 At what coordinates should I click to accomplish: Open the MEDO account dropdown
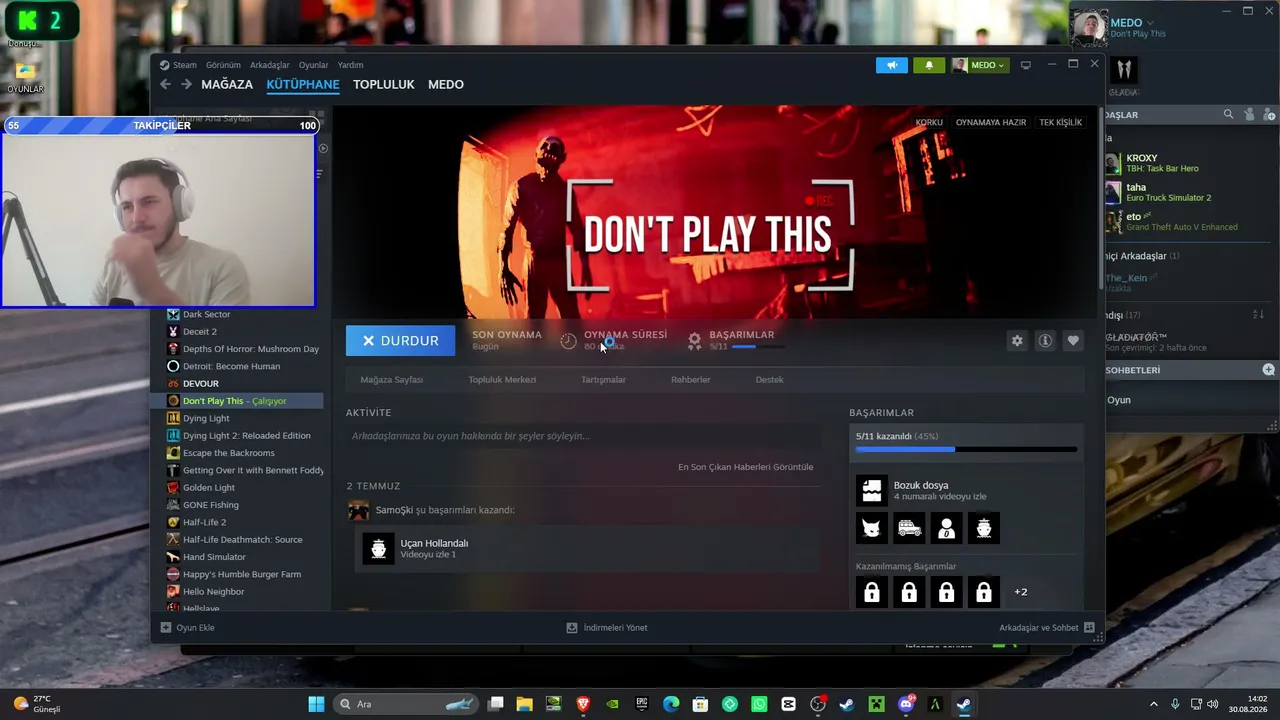tap(978, 65)
